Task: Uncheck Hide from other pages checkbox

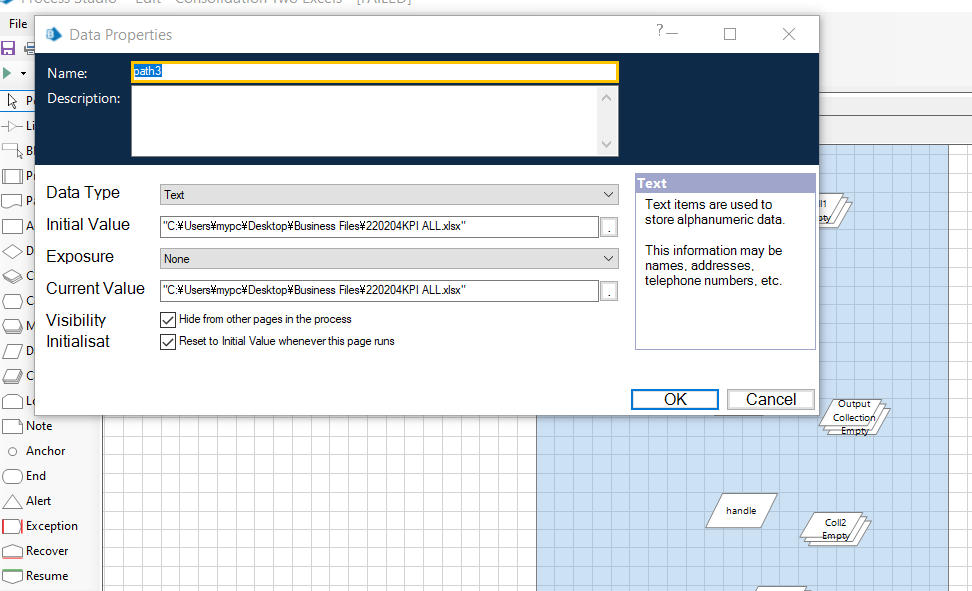Action: (168, 320)
